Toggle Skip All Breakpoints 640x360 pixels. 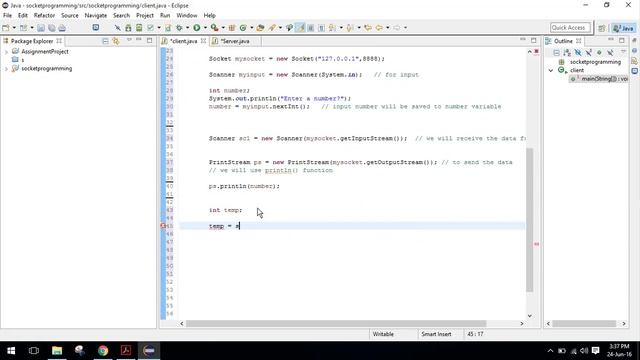pos(118,28)
